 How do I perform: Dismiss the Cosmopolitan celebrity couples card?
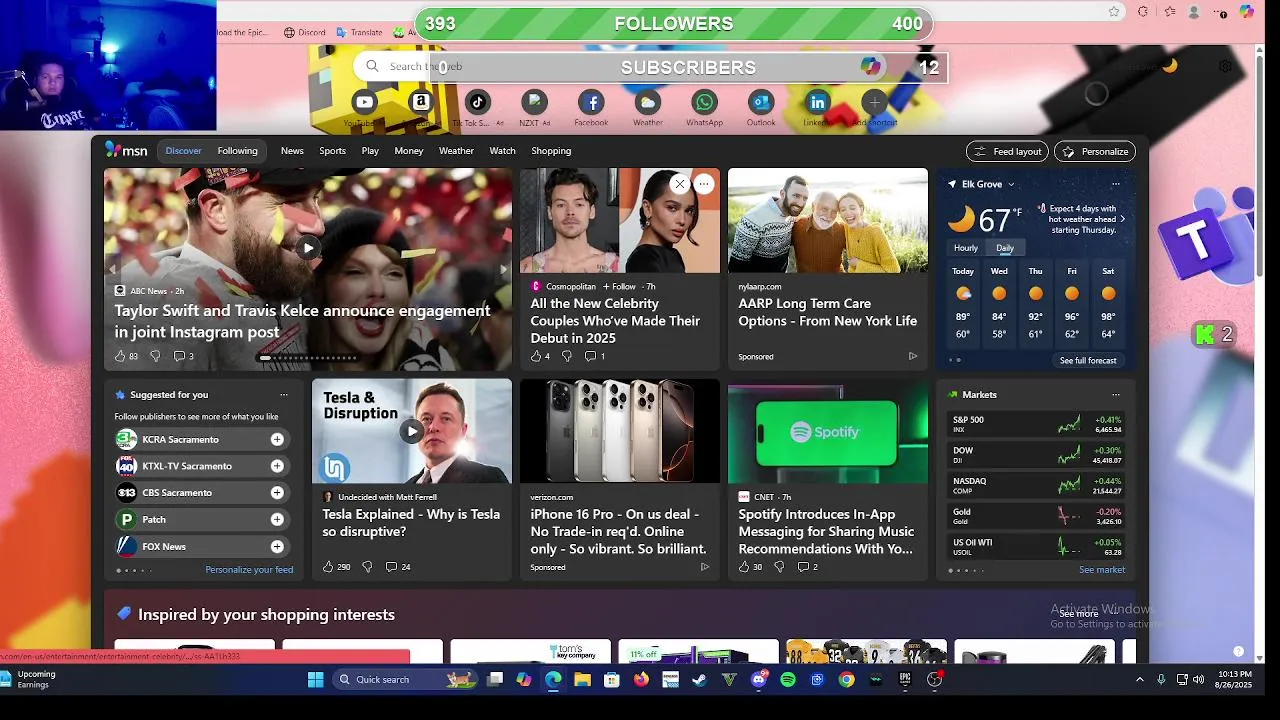tap(679, 184)
